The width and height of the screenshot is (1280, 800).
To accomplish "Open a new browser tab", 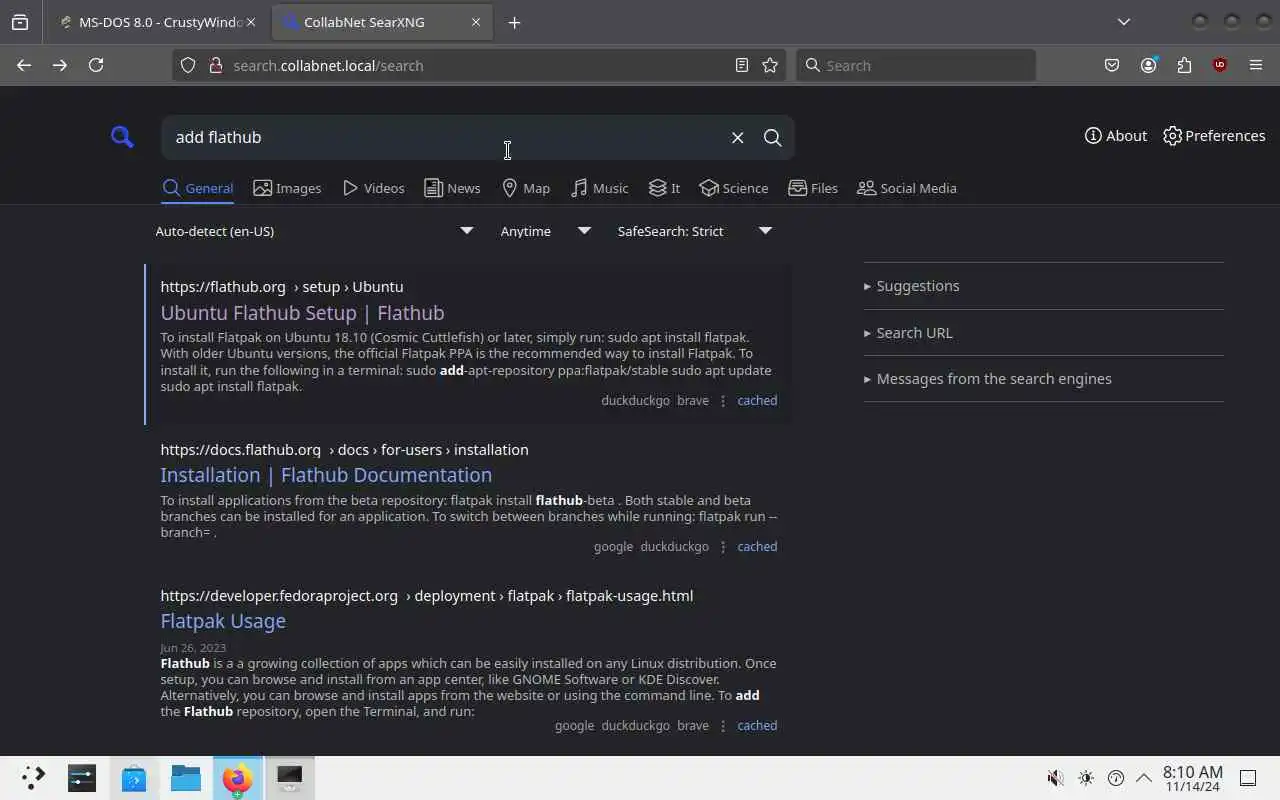I will tap(514, 22).
